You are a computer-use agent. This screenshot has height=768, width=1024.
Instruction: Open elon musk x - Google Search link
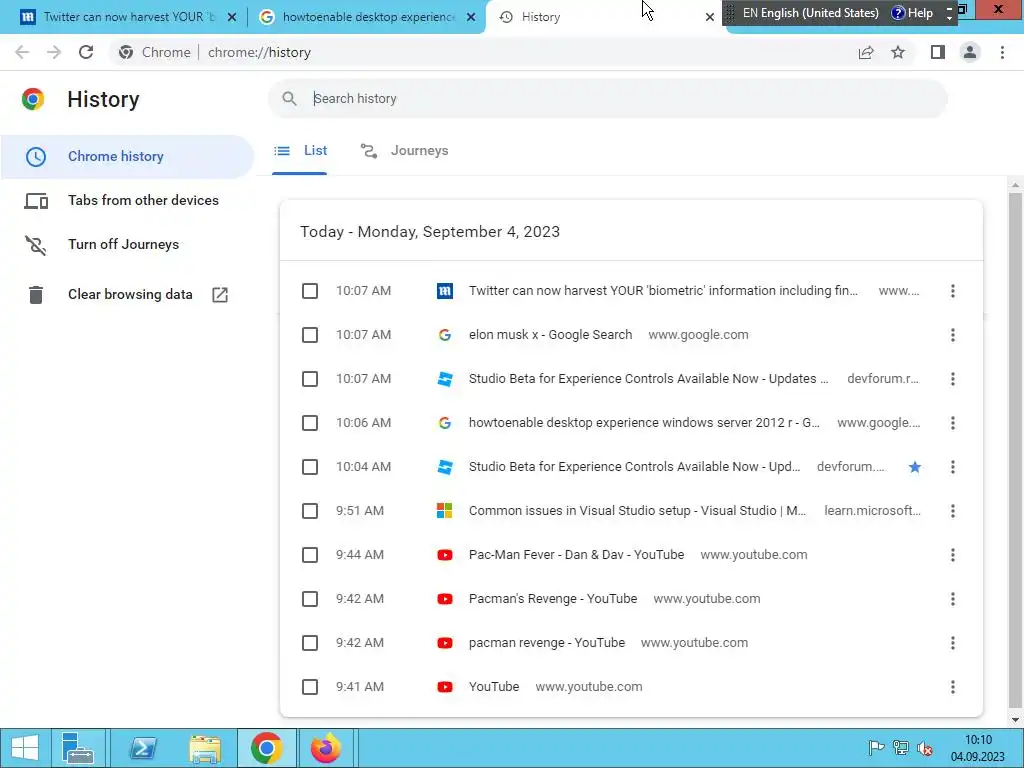tap(551, 335)
